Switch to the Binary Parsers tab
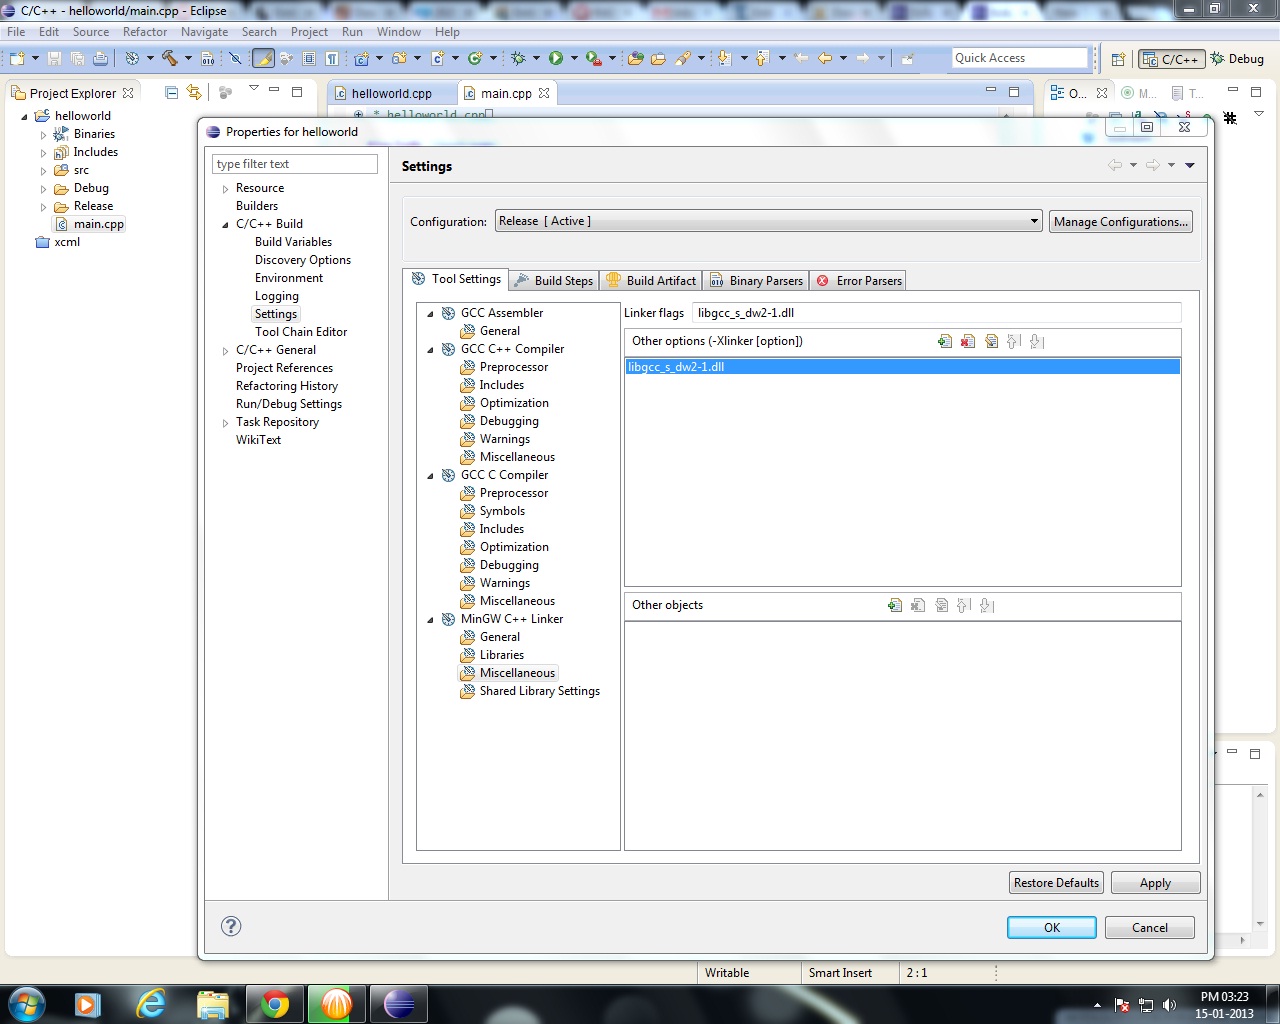 pyautogui.click(x=756, y=281)
